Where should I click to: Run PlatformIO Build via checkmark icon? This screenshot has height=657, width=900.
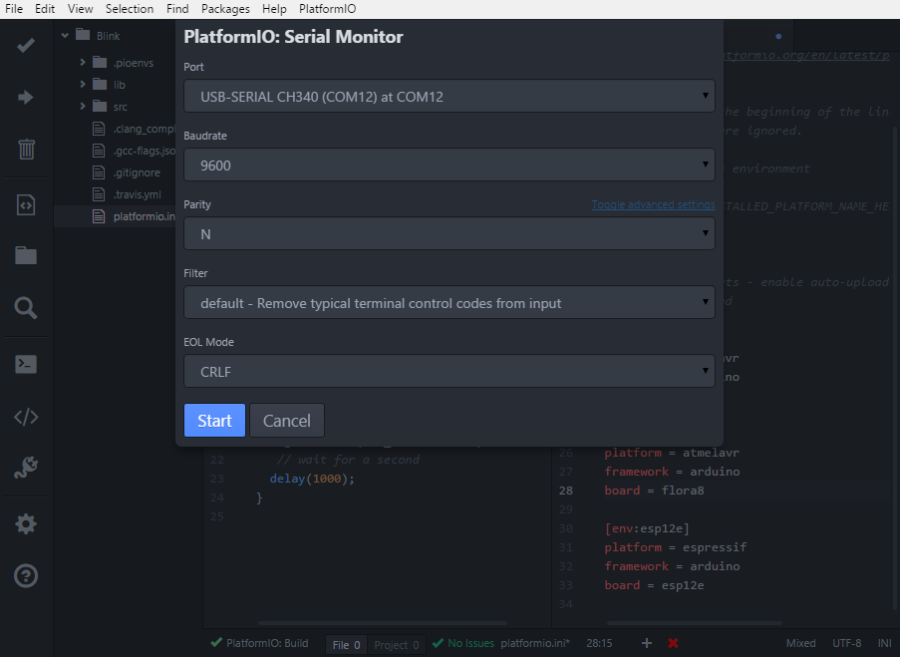pos(25,45)
